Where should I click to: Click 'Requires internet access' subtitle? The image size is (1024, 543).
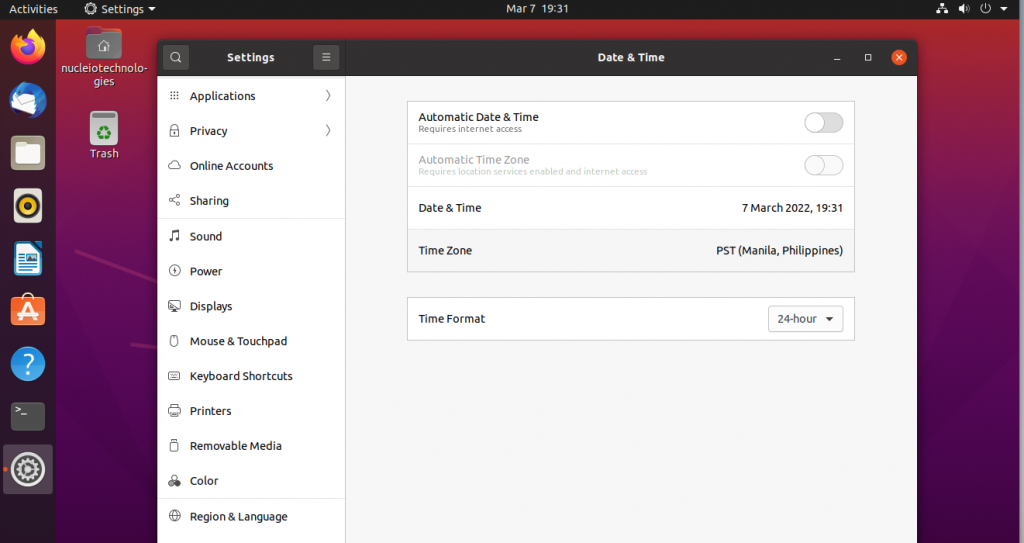tap(470, 129)
